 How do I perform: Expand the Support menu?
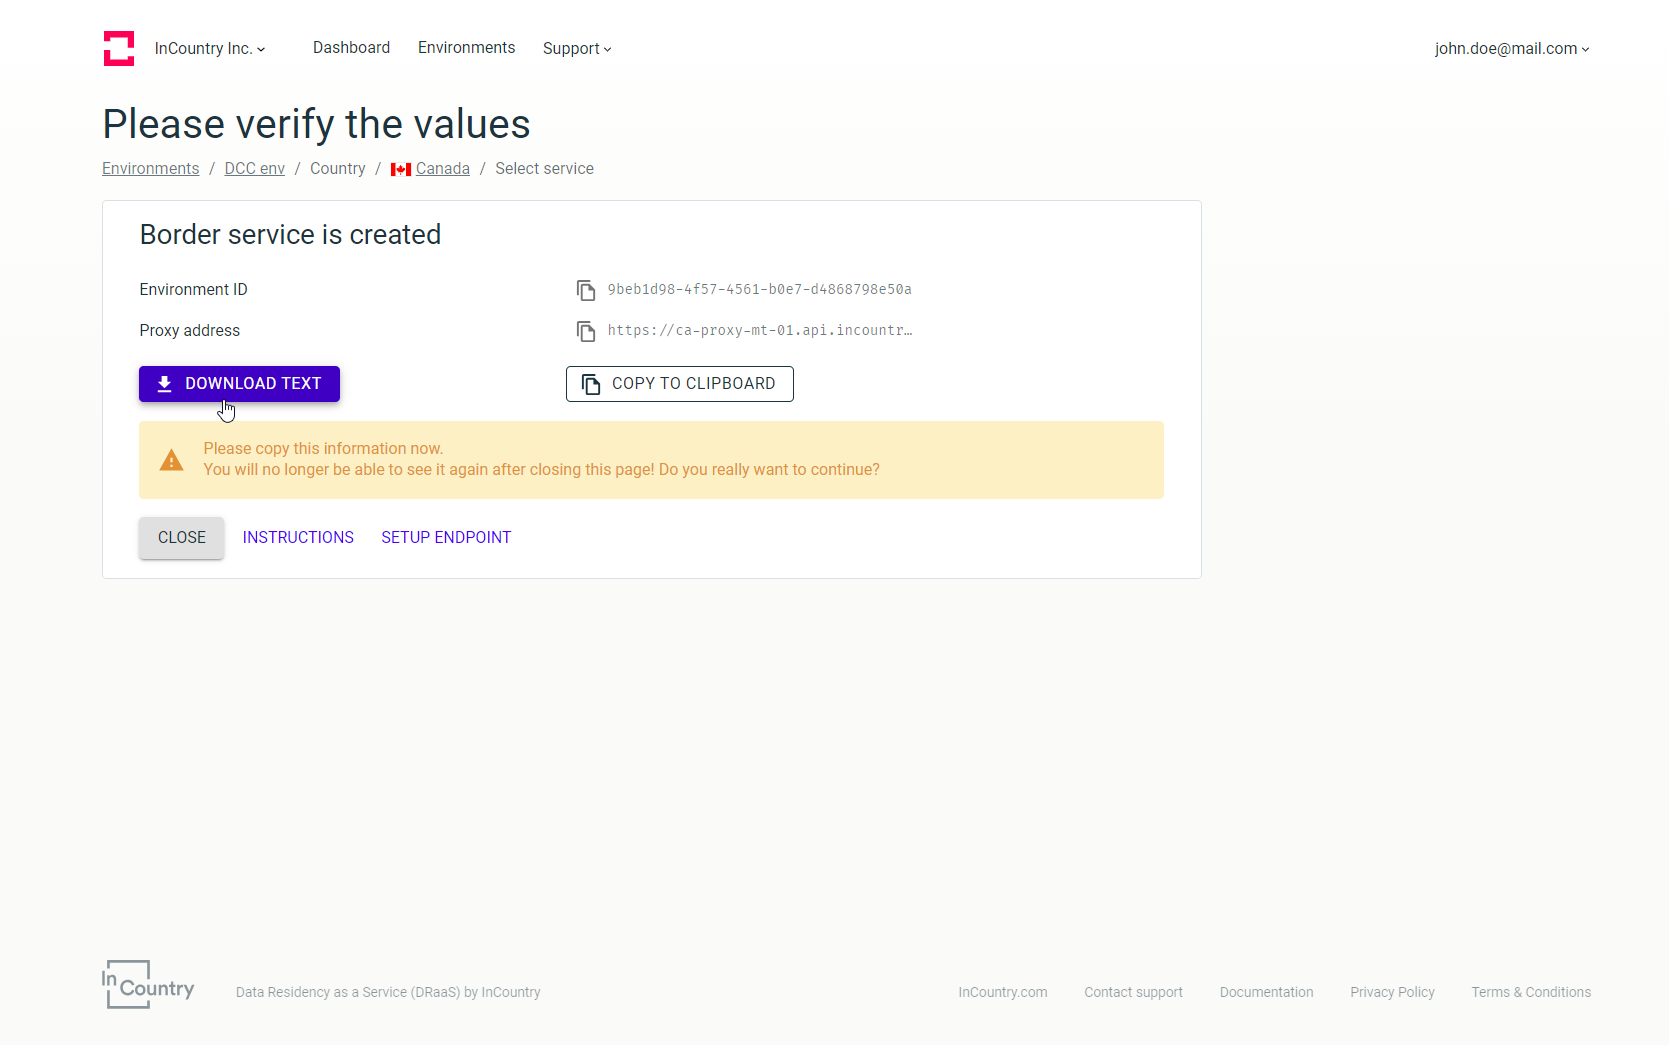pos(577,48)
